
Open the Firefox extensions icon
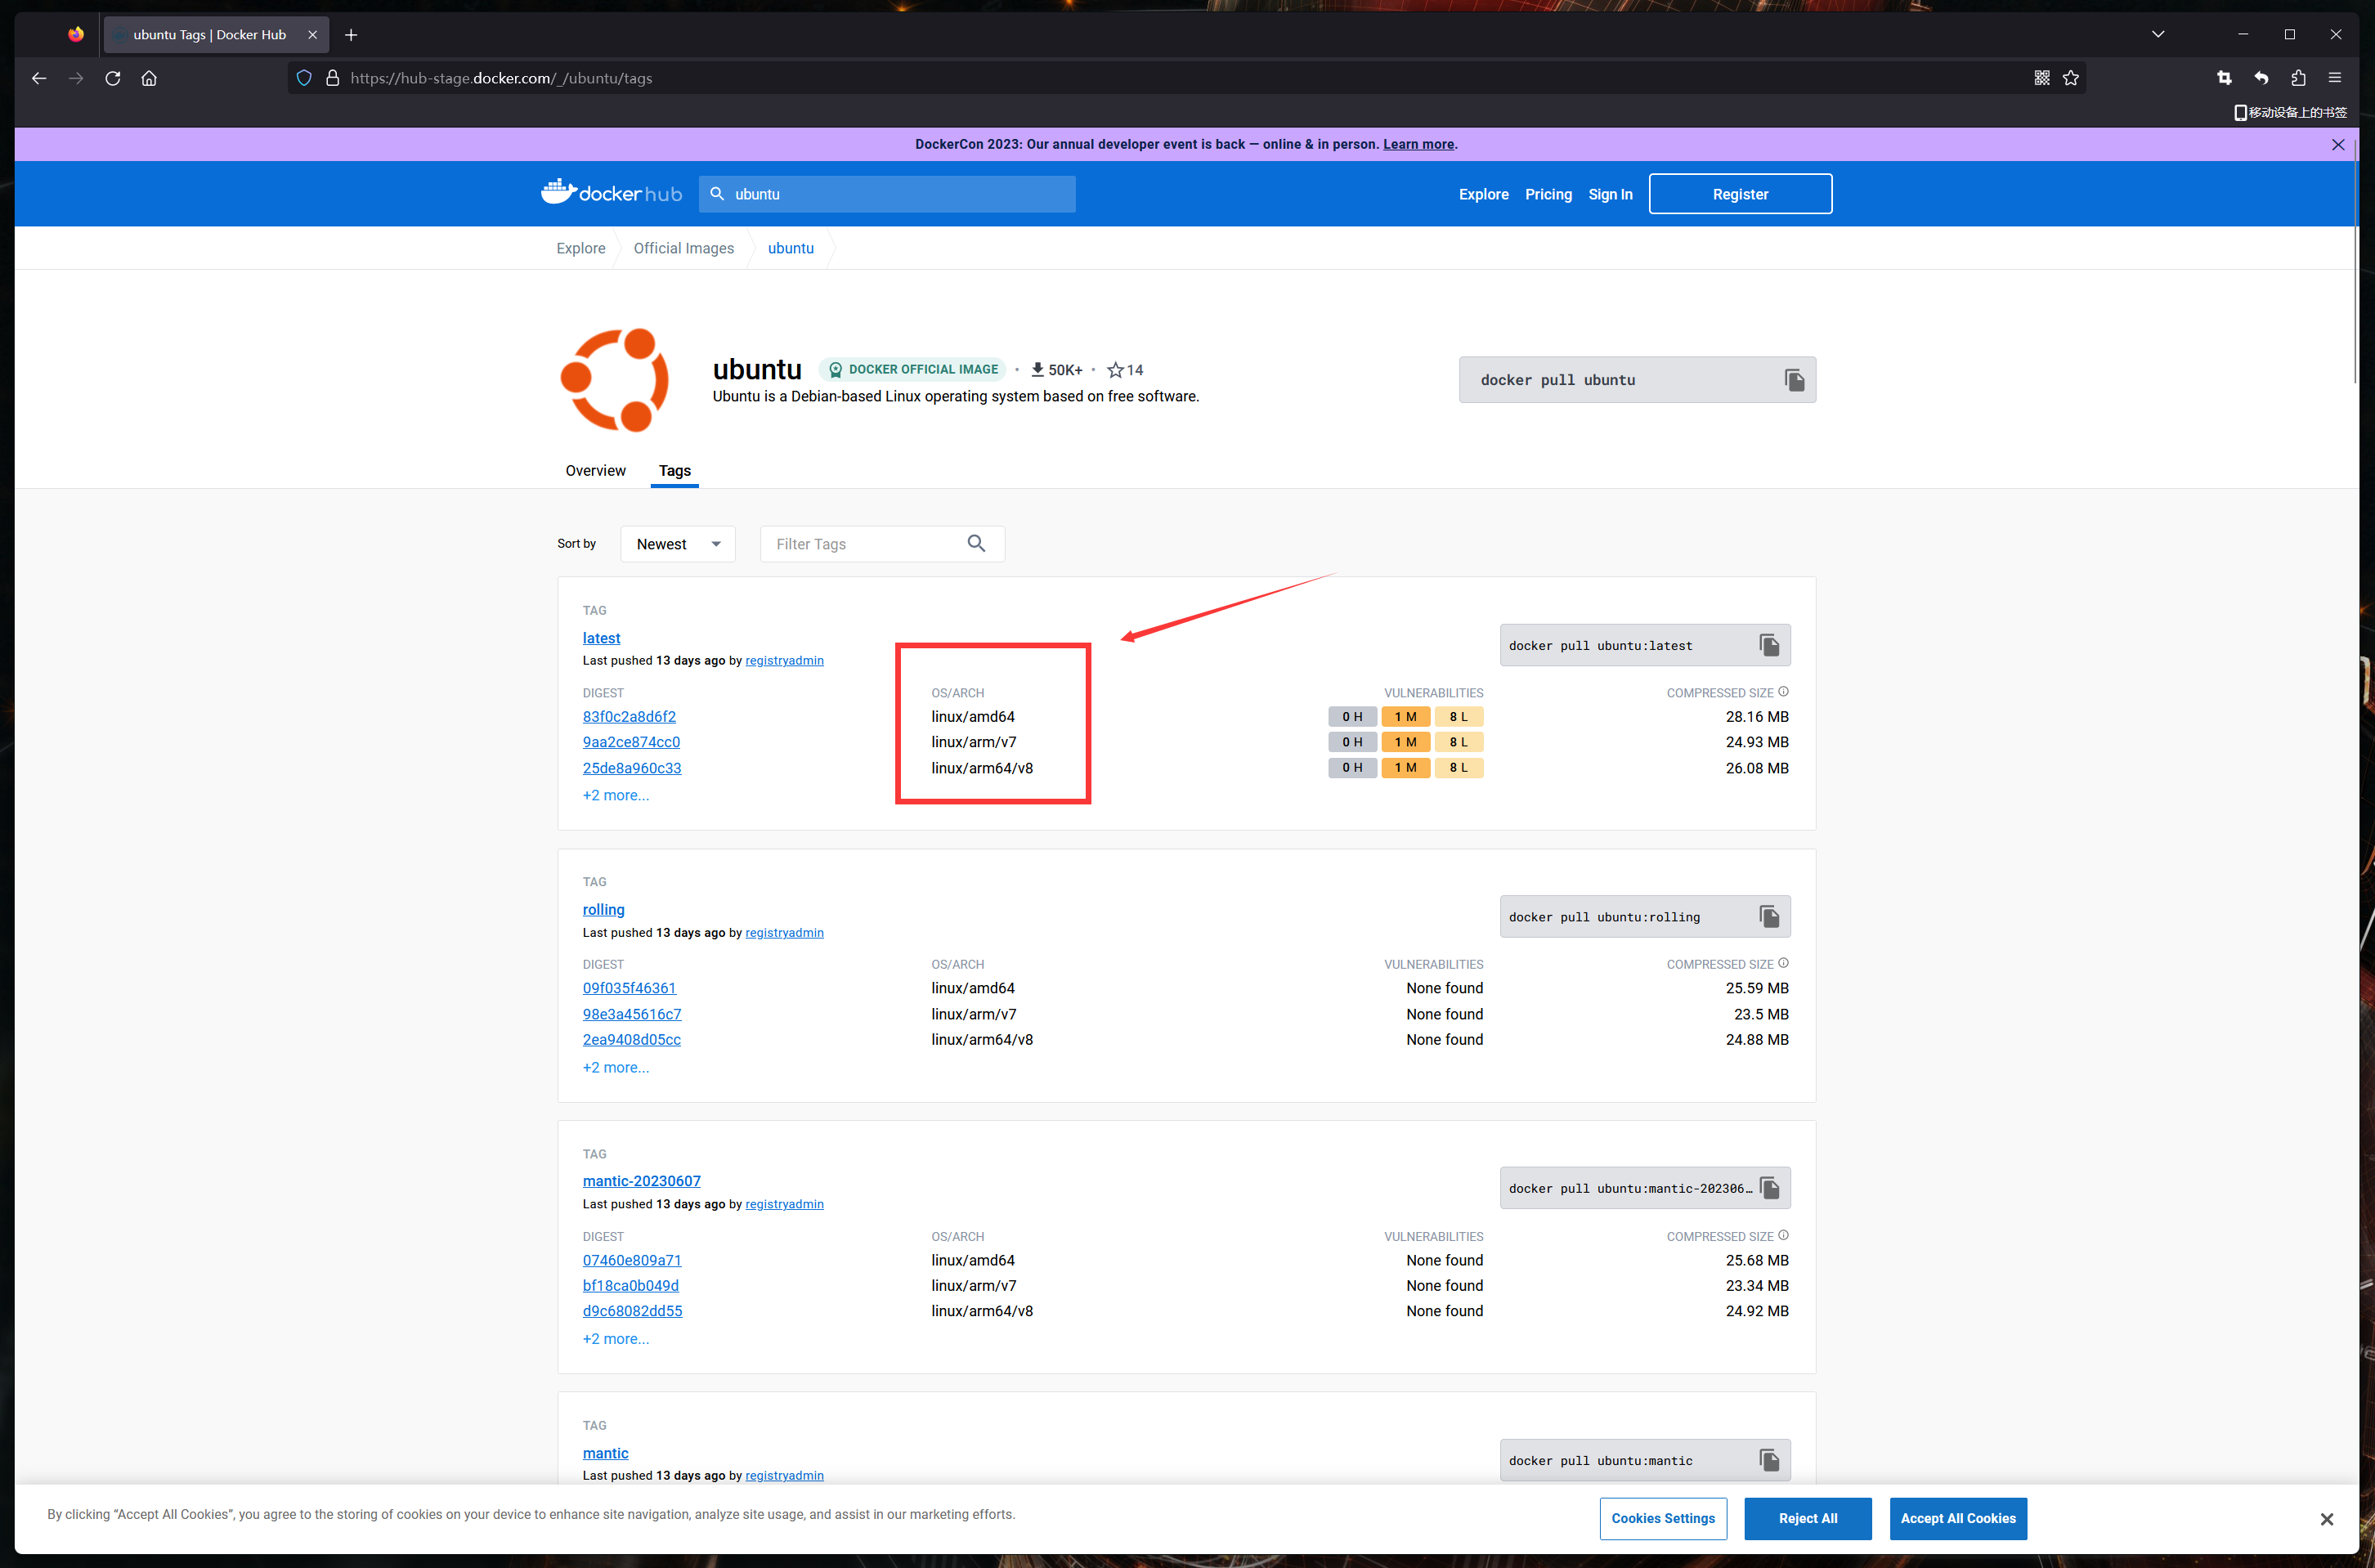[2298, 78]
